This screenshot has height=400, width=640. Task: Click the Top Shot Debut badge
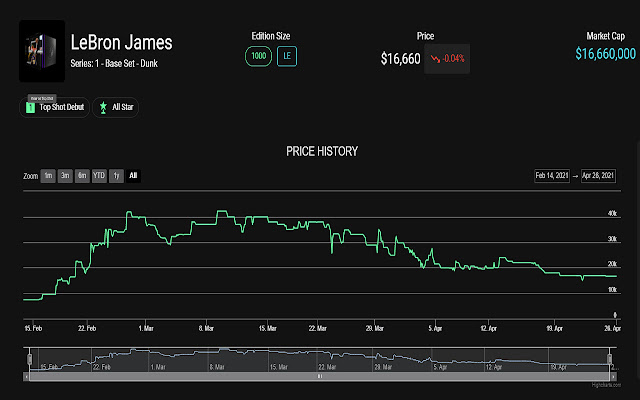click(x=54, y=107)
